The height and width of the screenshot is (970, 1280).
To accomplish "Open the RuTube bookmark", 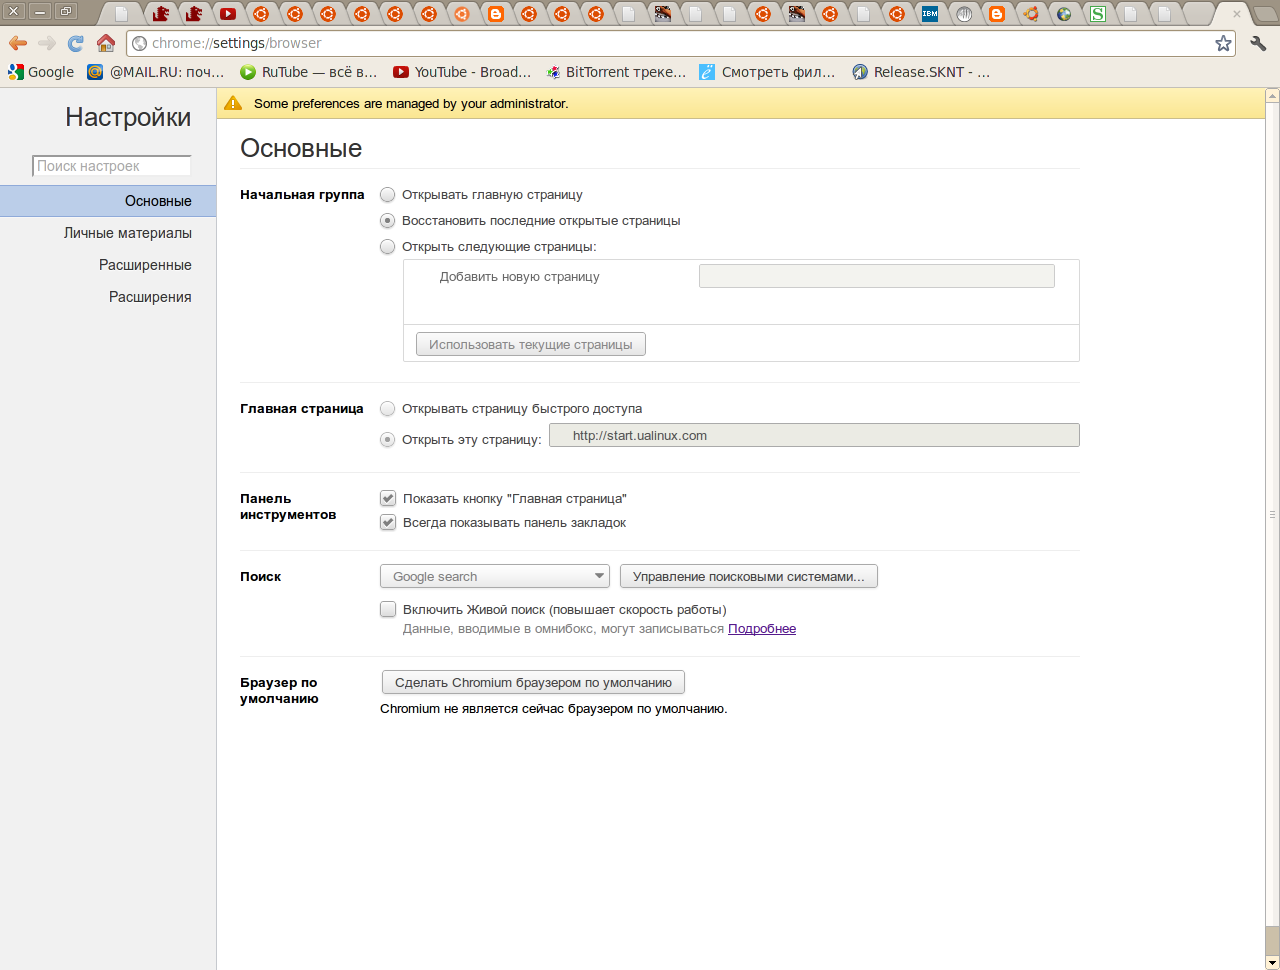I will pyautogui.click(x=309, y=72).
